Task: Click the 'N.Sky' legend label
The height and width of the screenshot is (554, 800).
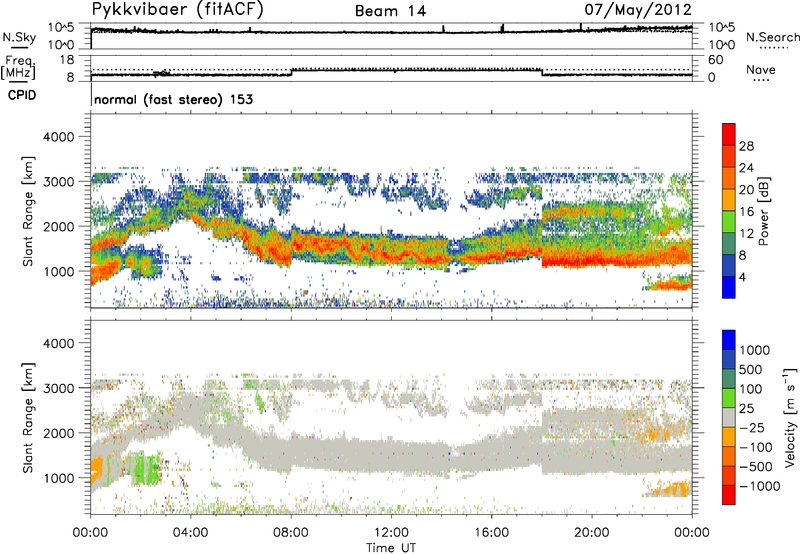Action: [x=19, y=37]
